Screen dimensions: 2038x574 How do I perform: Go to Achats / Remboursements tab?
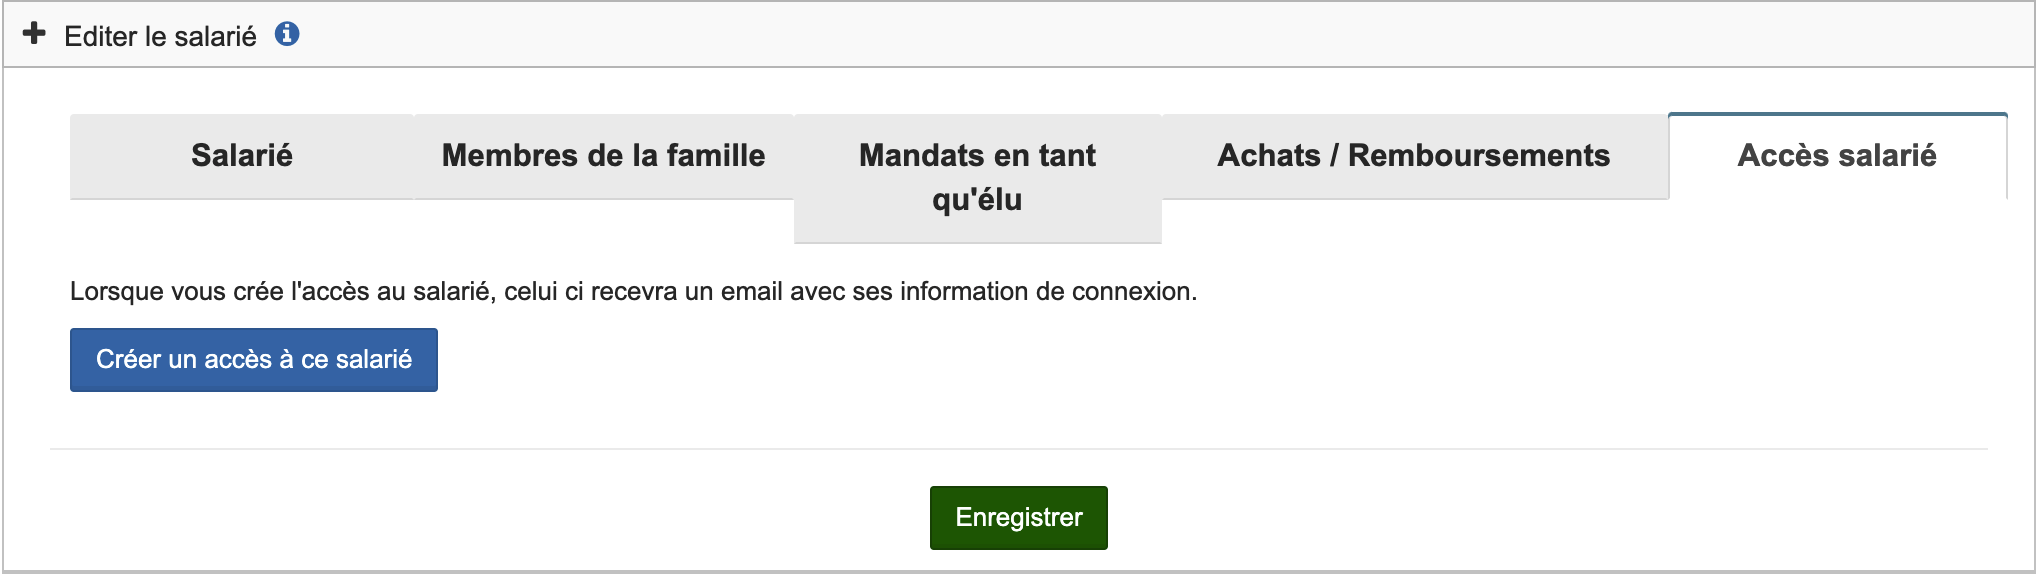click(1413, 156)
